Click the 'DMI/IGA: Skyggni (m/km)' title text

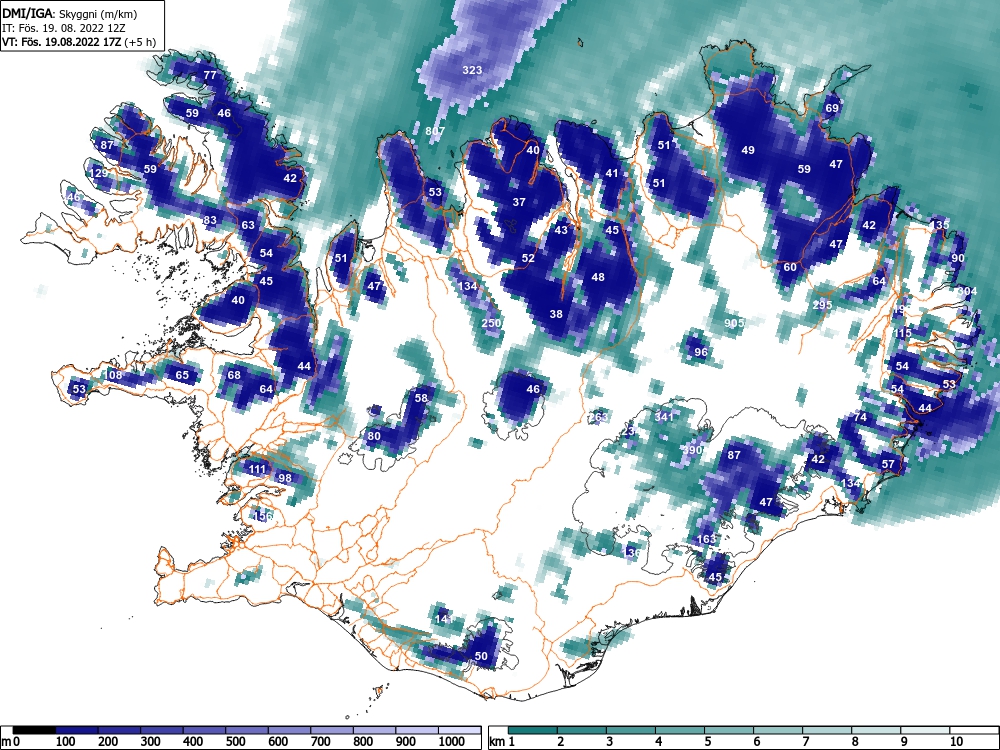[x=70, y=13]
